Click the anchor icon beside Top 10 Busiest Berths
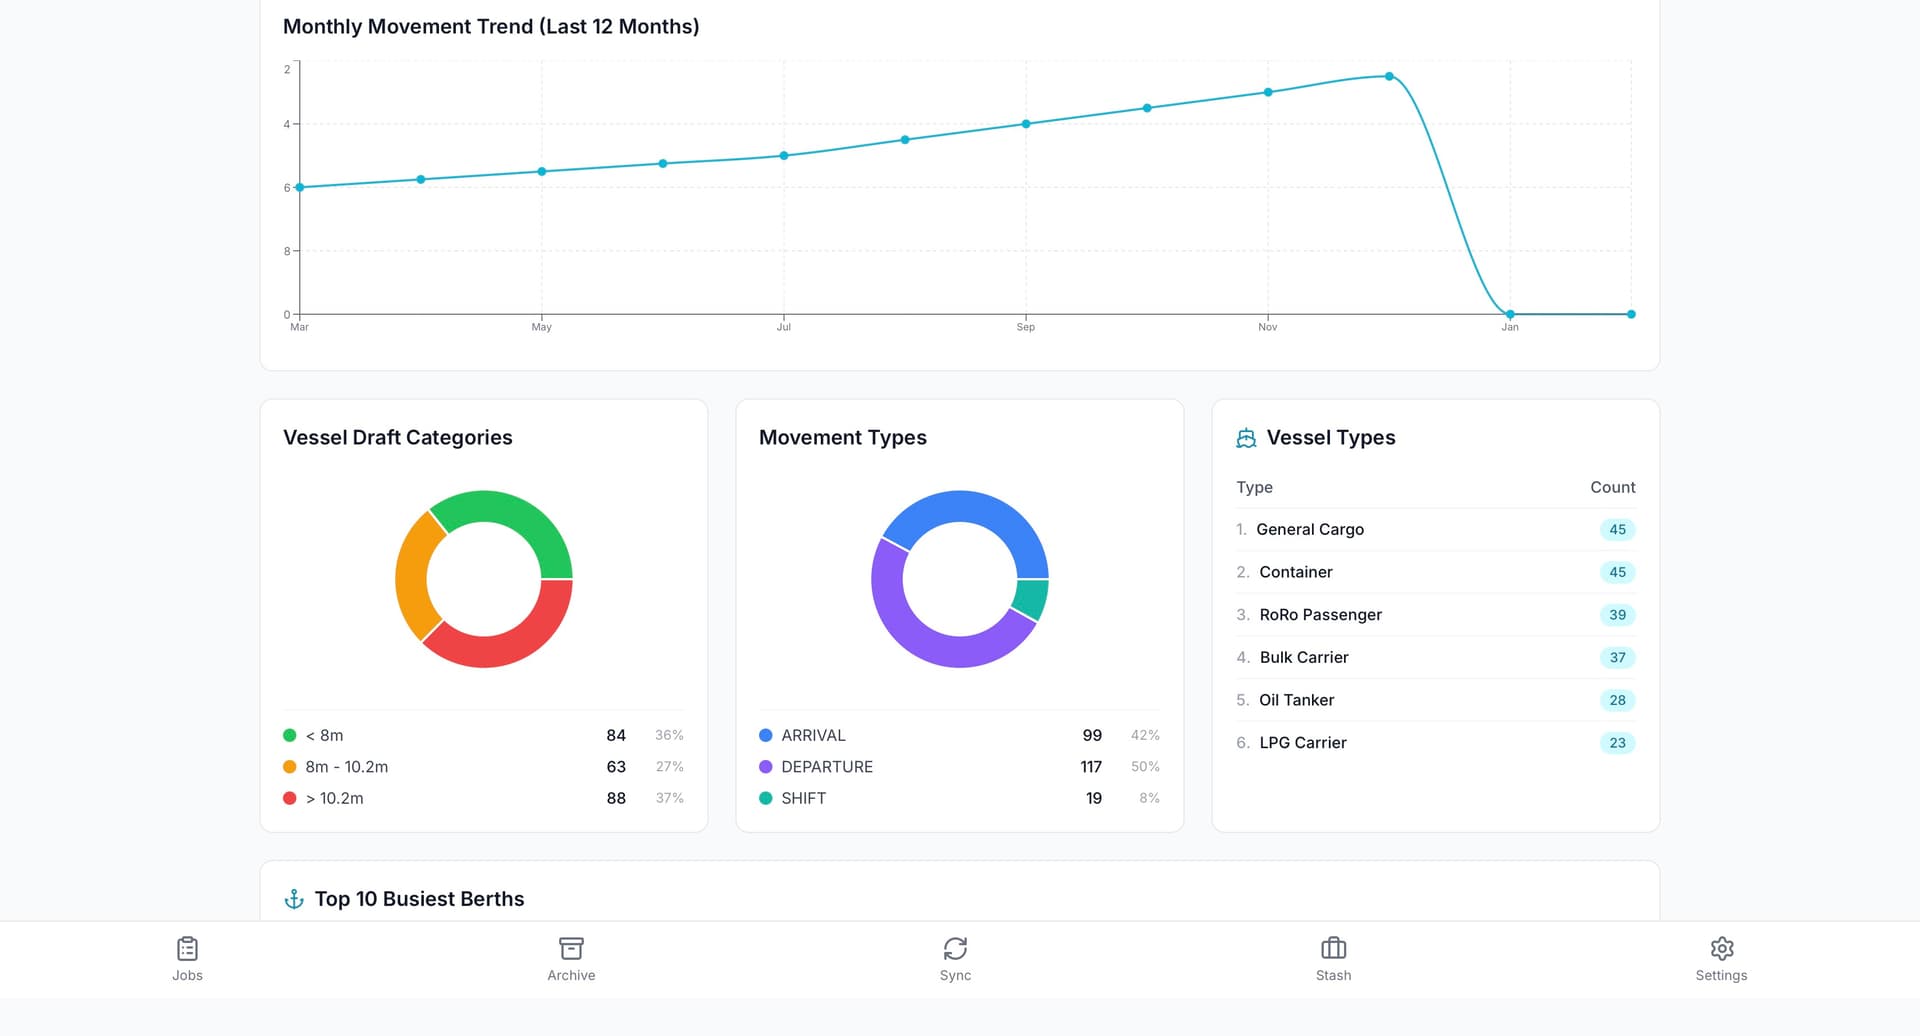 pos(293,898)
